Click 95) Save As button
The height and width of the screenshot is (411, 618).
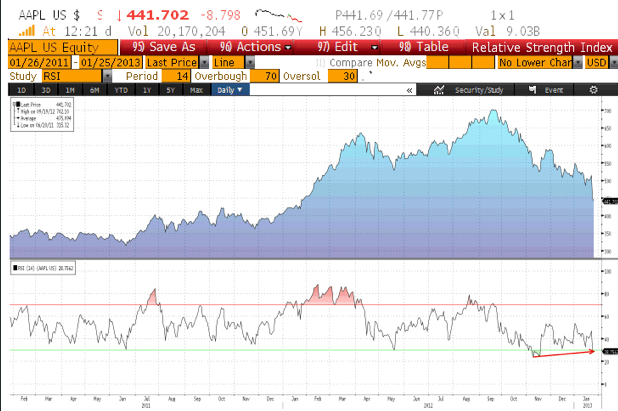pyautogui.click(x=164, y=47)
